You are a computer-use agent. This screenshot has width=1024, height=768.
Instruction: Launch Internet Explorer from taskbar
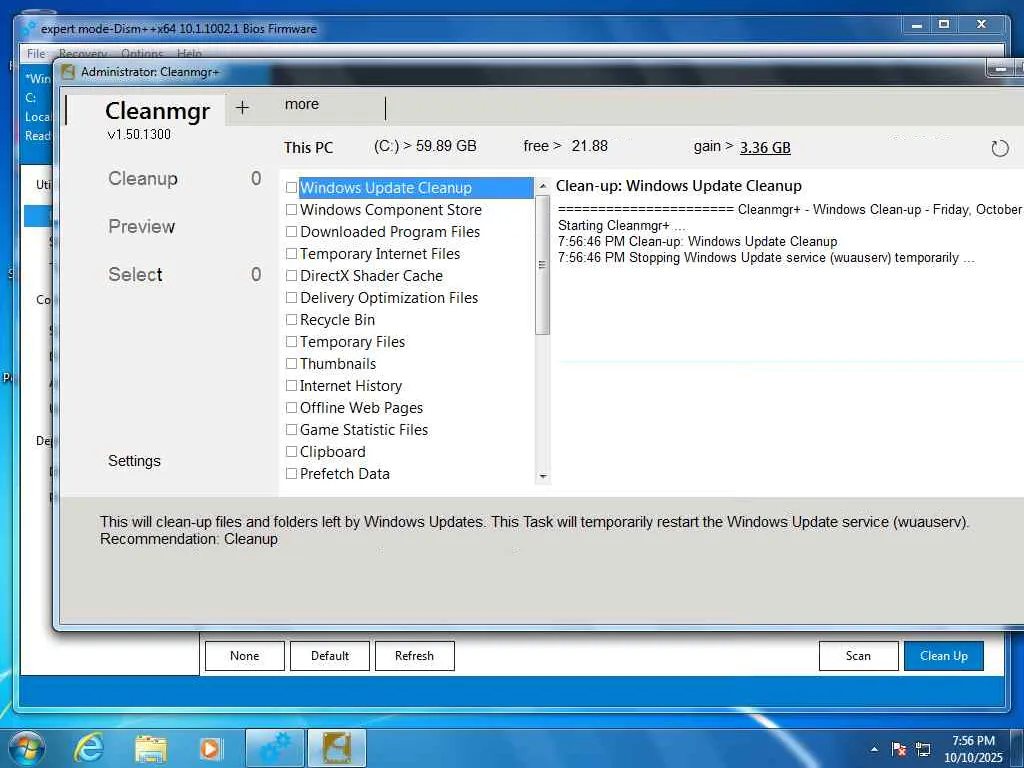coord(89,747)
